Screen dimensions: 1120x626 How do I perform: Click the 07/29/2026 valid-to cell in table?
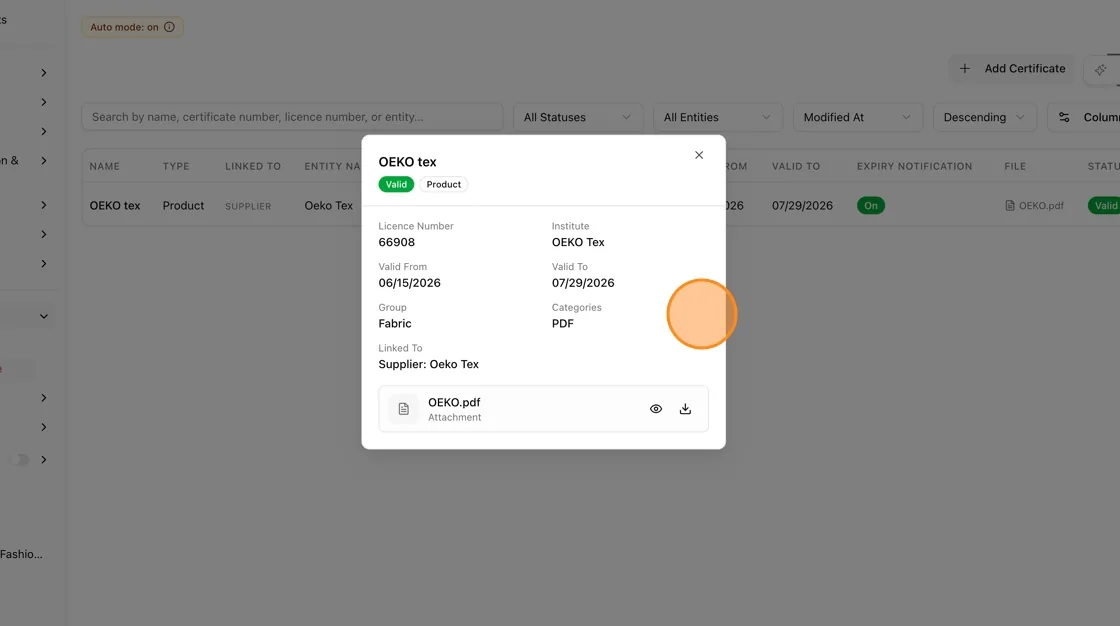click(802, 206)
